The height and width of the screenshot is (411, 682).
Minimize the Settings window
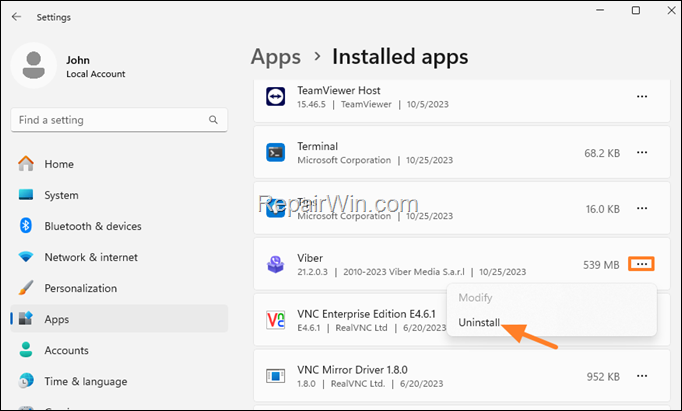600,10
